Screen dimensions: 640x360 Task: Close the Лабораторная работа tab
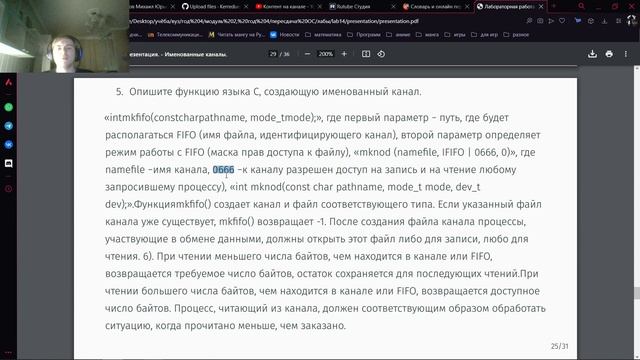[541, 7]
